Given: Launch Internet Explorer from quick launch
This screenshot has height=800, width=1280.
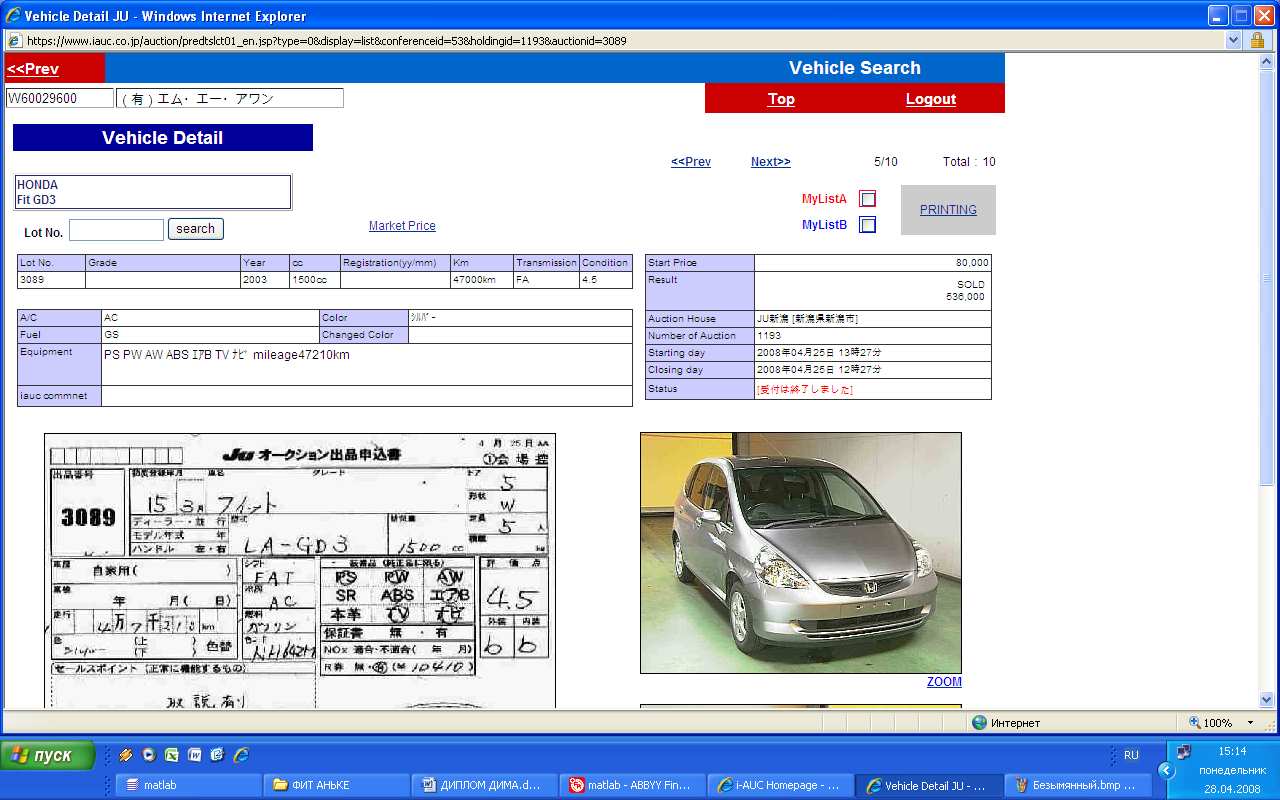Looking at the screenshot, I should [x=240, y=756].
